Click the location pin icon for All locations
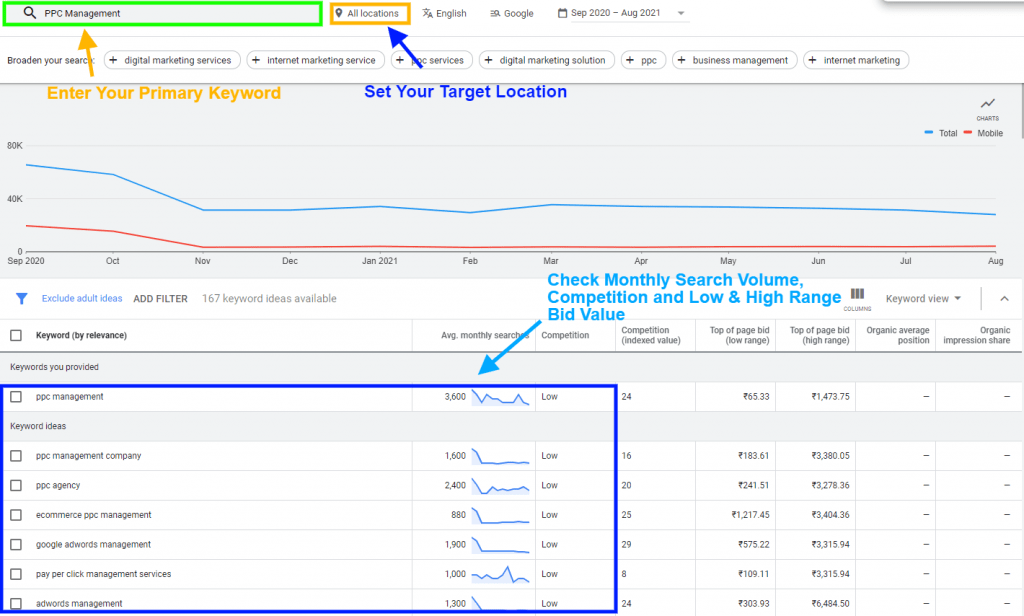 pos(340,14)
